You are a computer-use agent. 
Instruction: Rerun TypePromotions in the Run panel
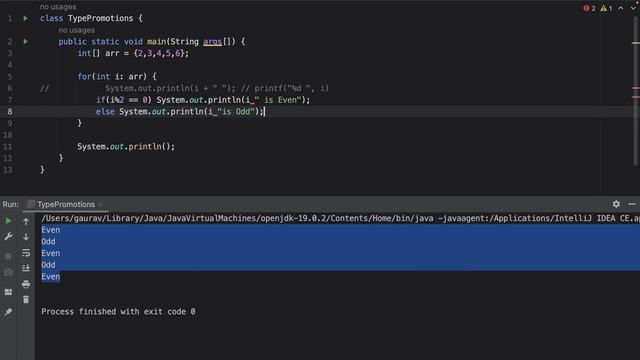8,221
